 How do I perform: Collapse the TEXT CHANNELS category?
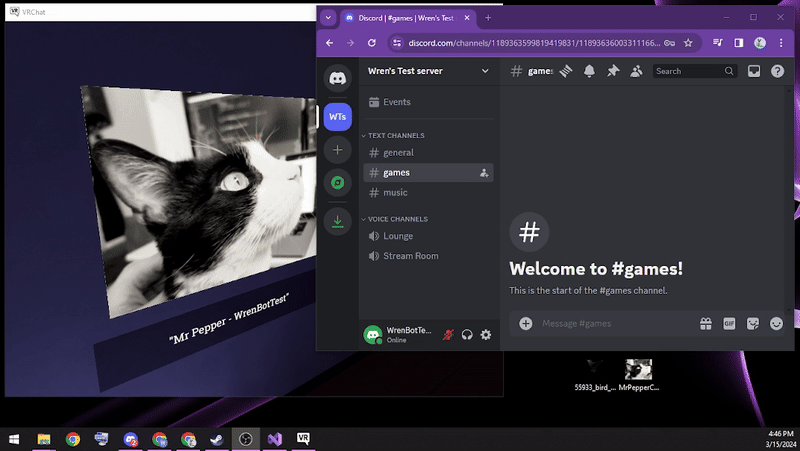[394, 136]
